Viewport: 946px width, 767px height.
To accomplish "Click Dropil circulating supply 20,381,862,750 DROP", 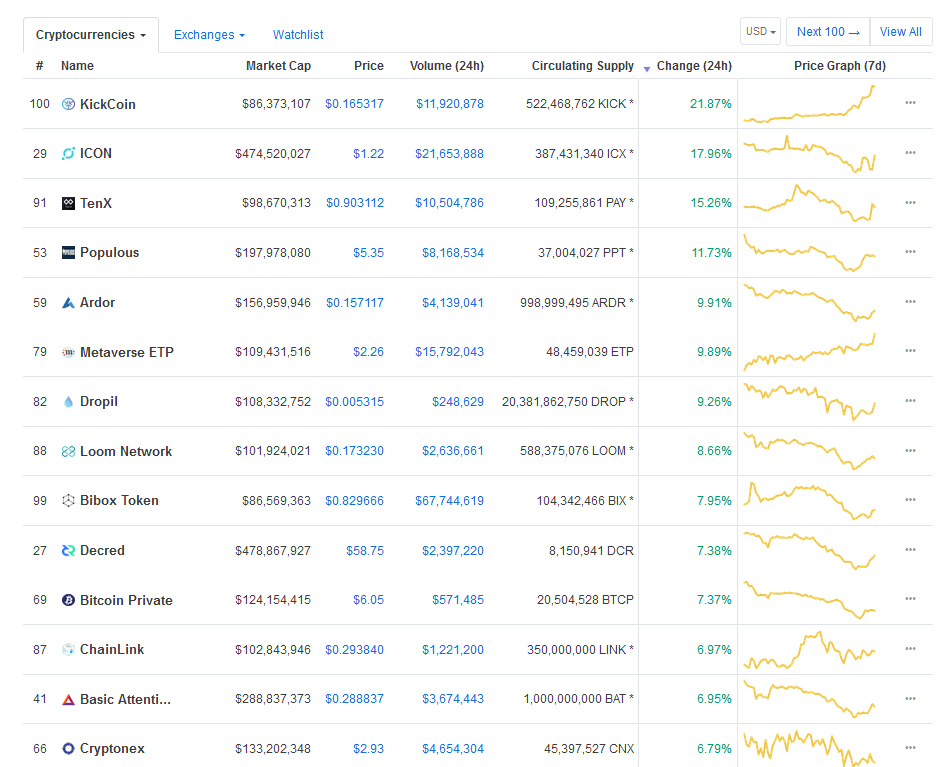I will (x=568, y=401).
